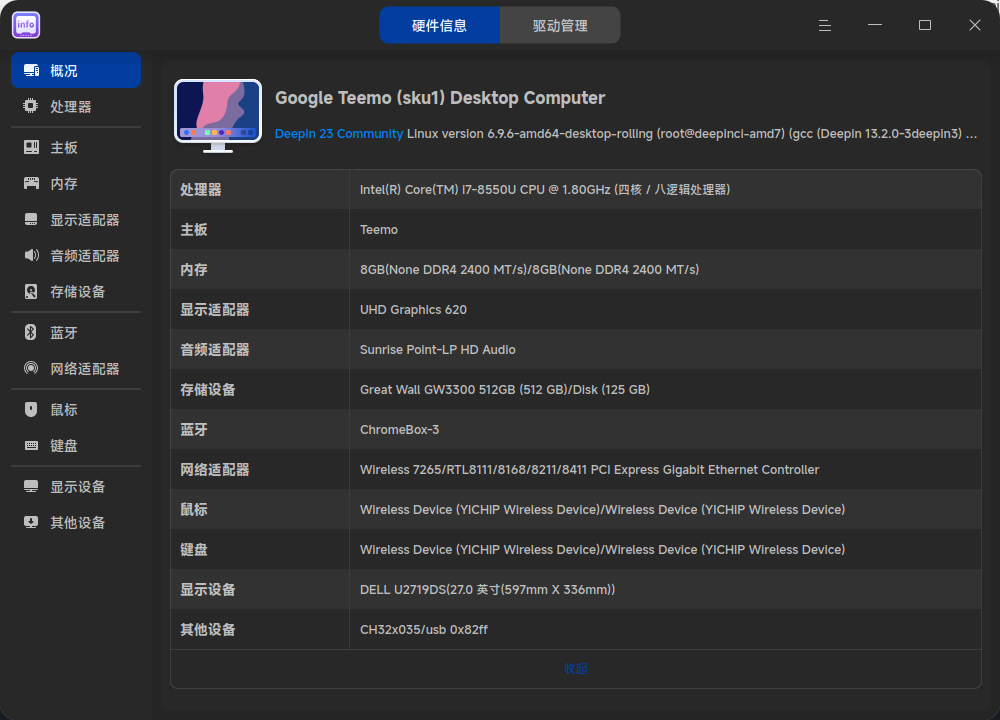
Task: Click the ChromeBox-3 Bluetooth value
Action: point(399,430)
